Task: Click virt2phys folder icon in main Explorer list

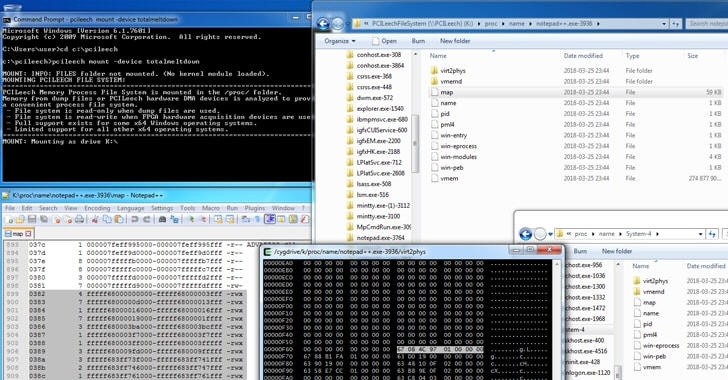Action: [x=434, y=71]
